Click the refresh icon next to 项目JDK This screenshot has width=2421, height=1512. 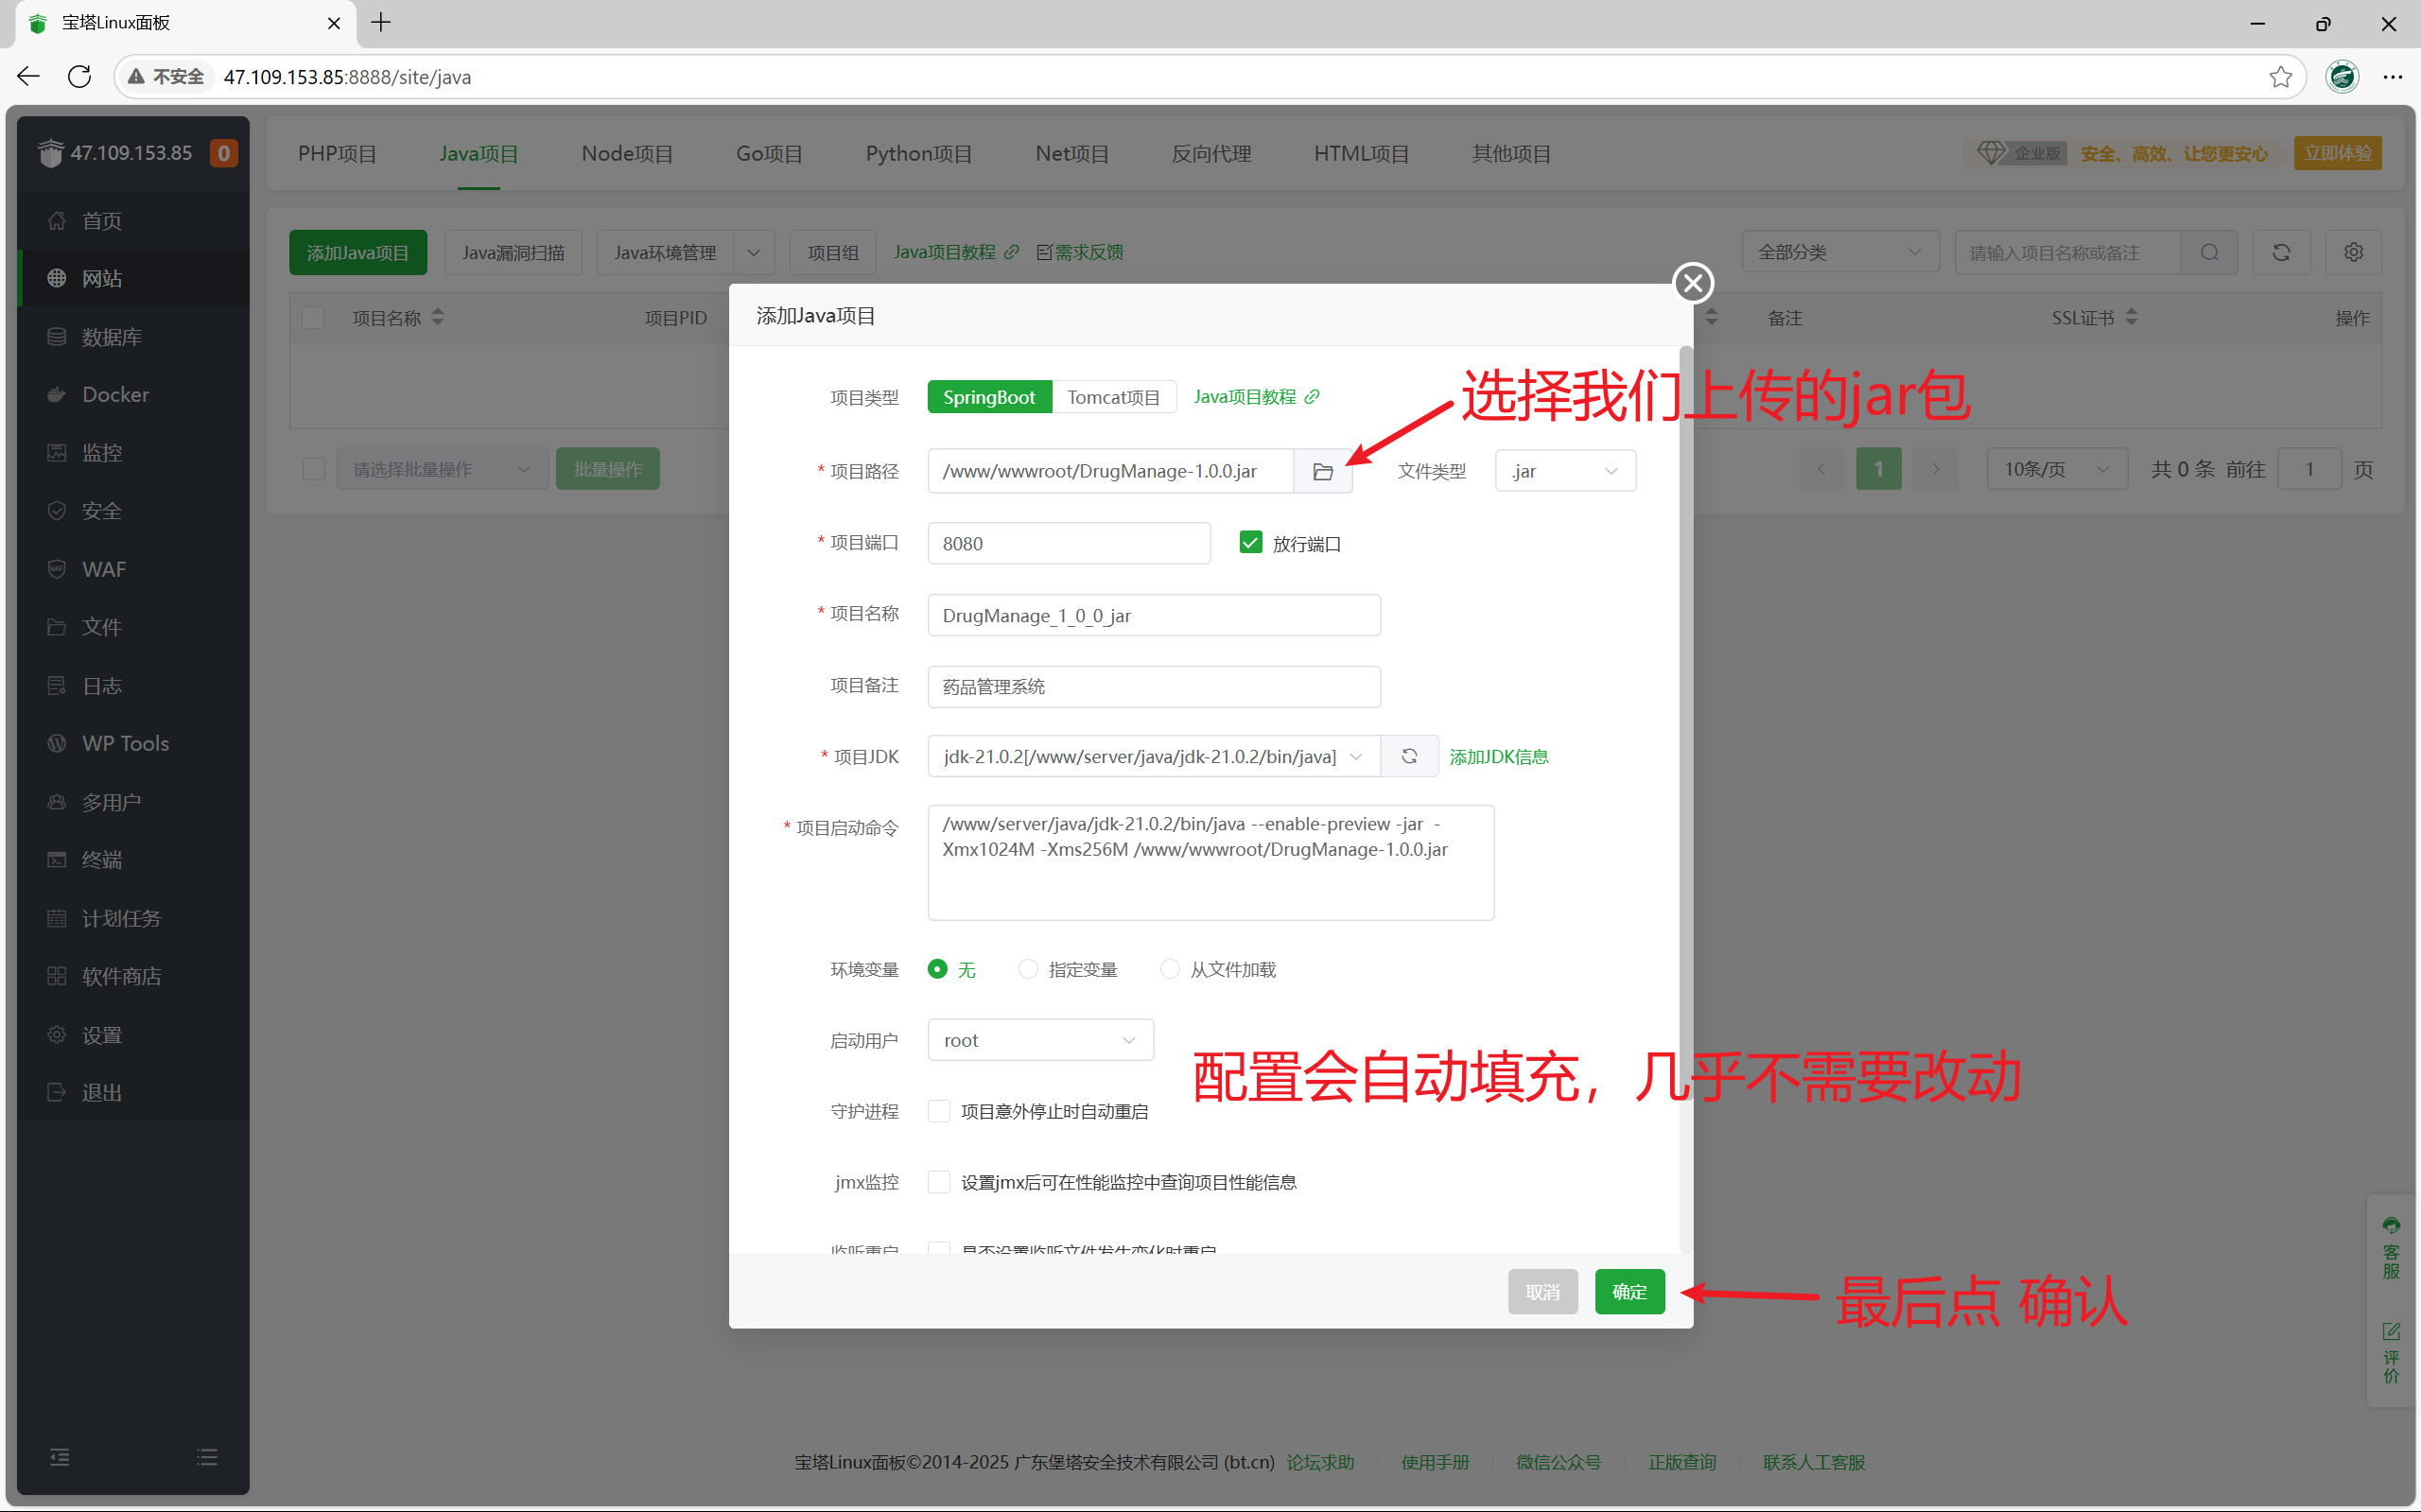point(1409,756)
